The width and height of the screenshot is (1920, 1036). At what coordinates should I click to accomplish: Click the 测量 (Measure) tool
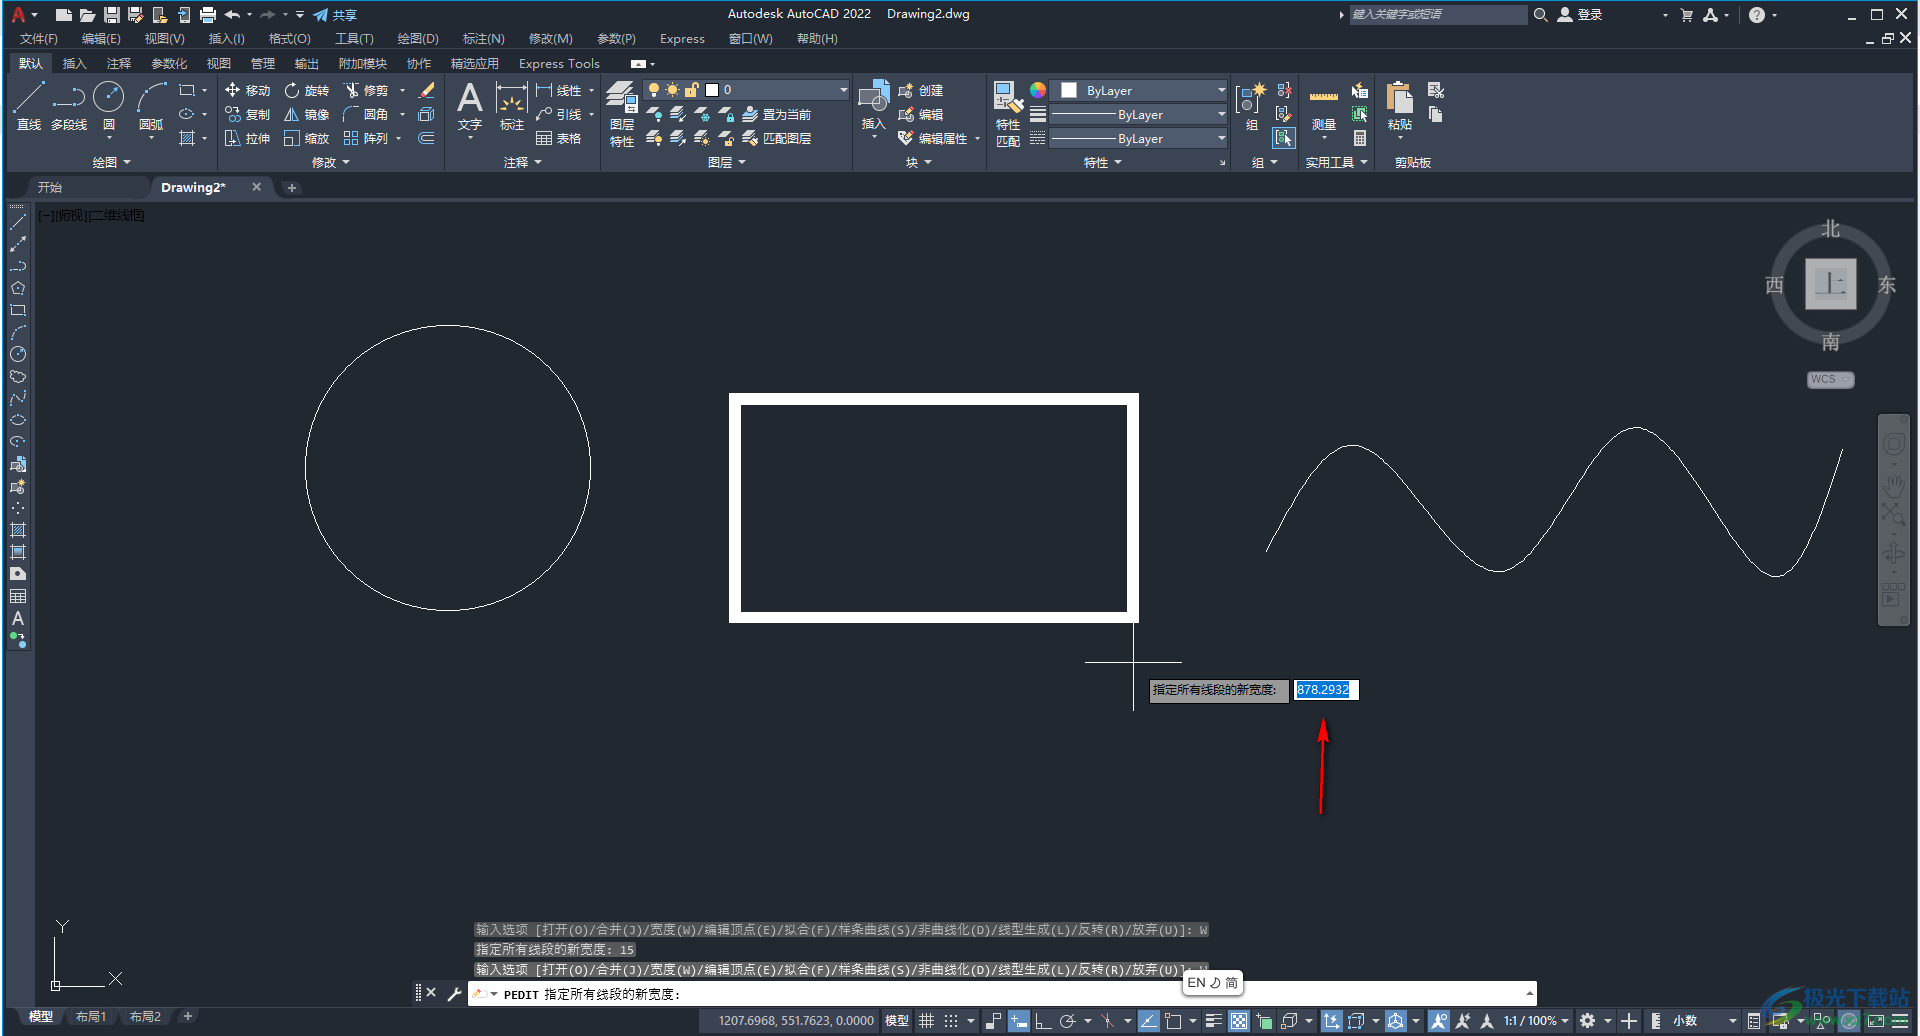(x=1323, y=106)
